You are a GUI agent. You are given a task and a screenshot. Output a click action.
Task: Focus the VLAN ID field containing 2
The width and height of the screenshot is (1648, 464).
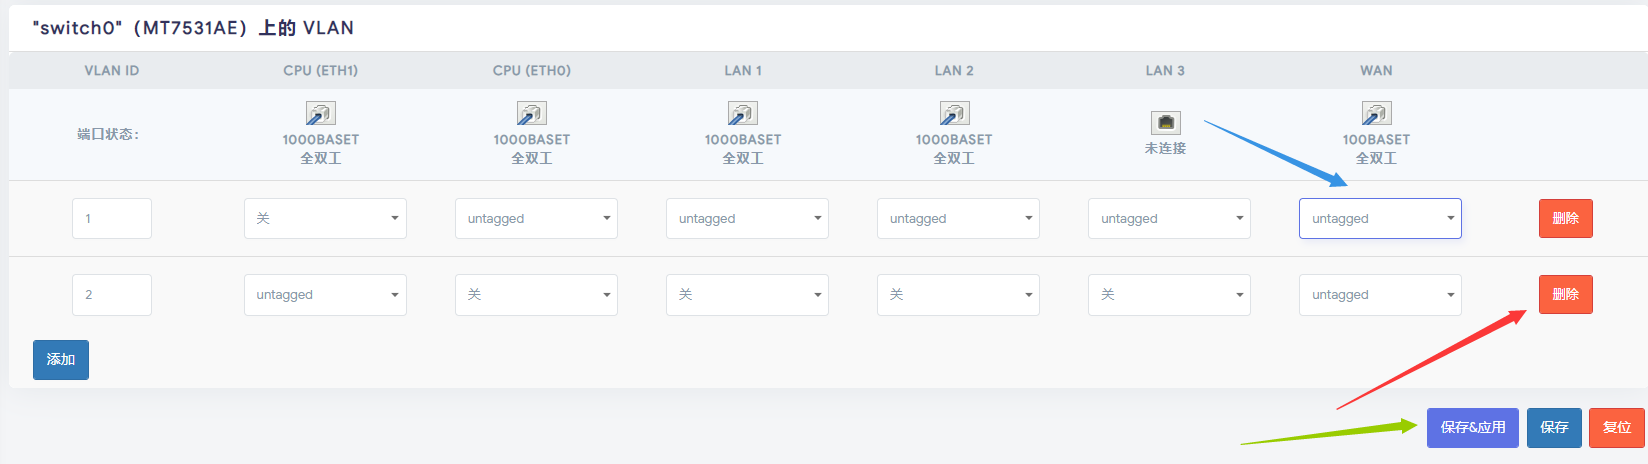(x=112, y=294)
